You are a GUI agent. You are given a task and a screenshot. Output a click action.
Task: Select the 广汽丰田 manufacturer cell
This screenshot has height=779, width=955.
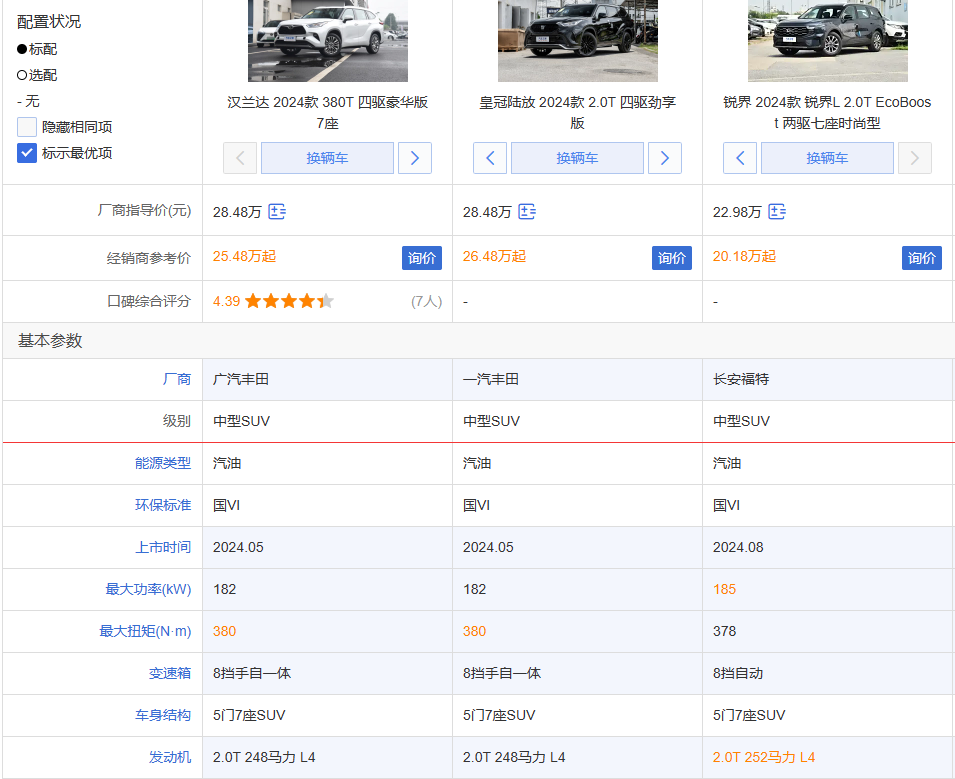point(327,379)
